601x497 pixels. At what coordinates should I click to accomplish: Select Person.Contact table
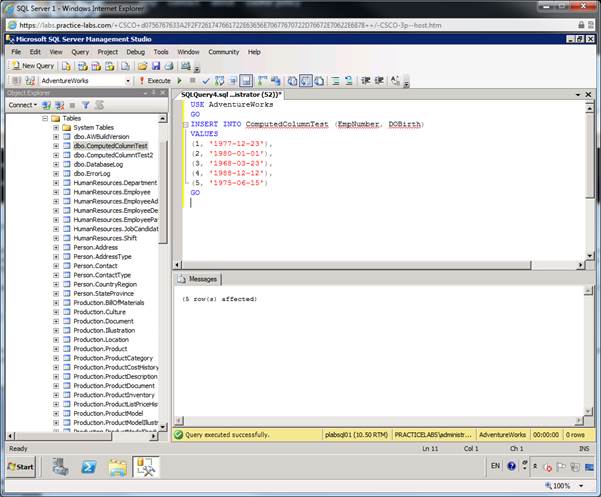pos(95,266)
